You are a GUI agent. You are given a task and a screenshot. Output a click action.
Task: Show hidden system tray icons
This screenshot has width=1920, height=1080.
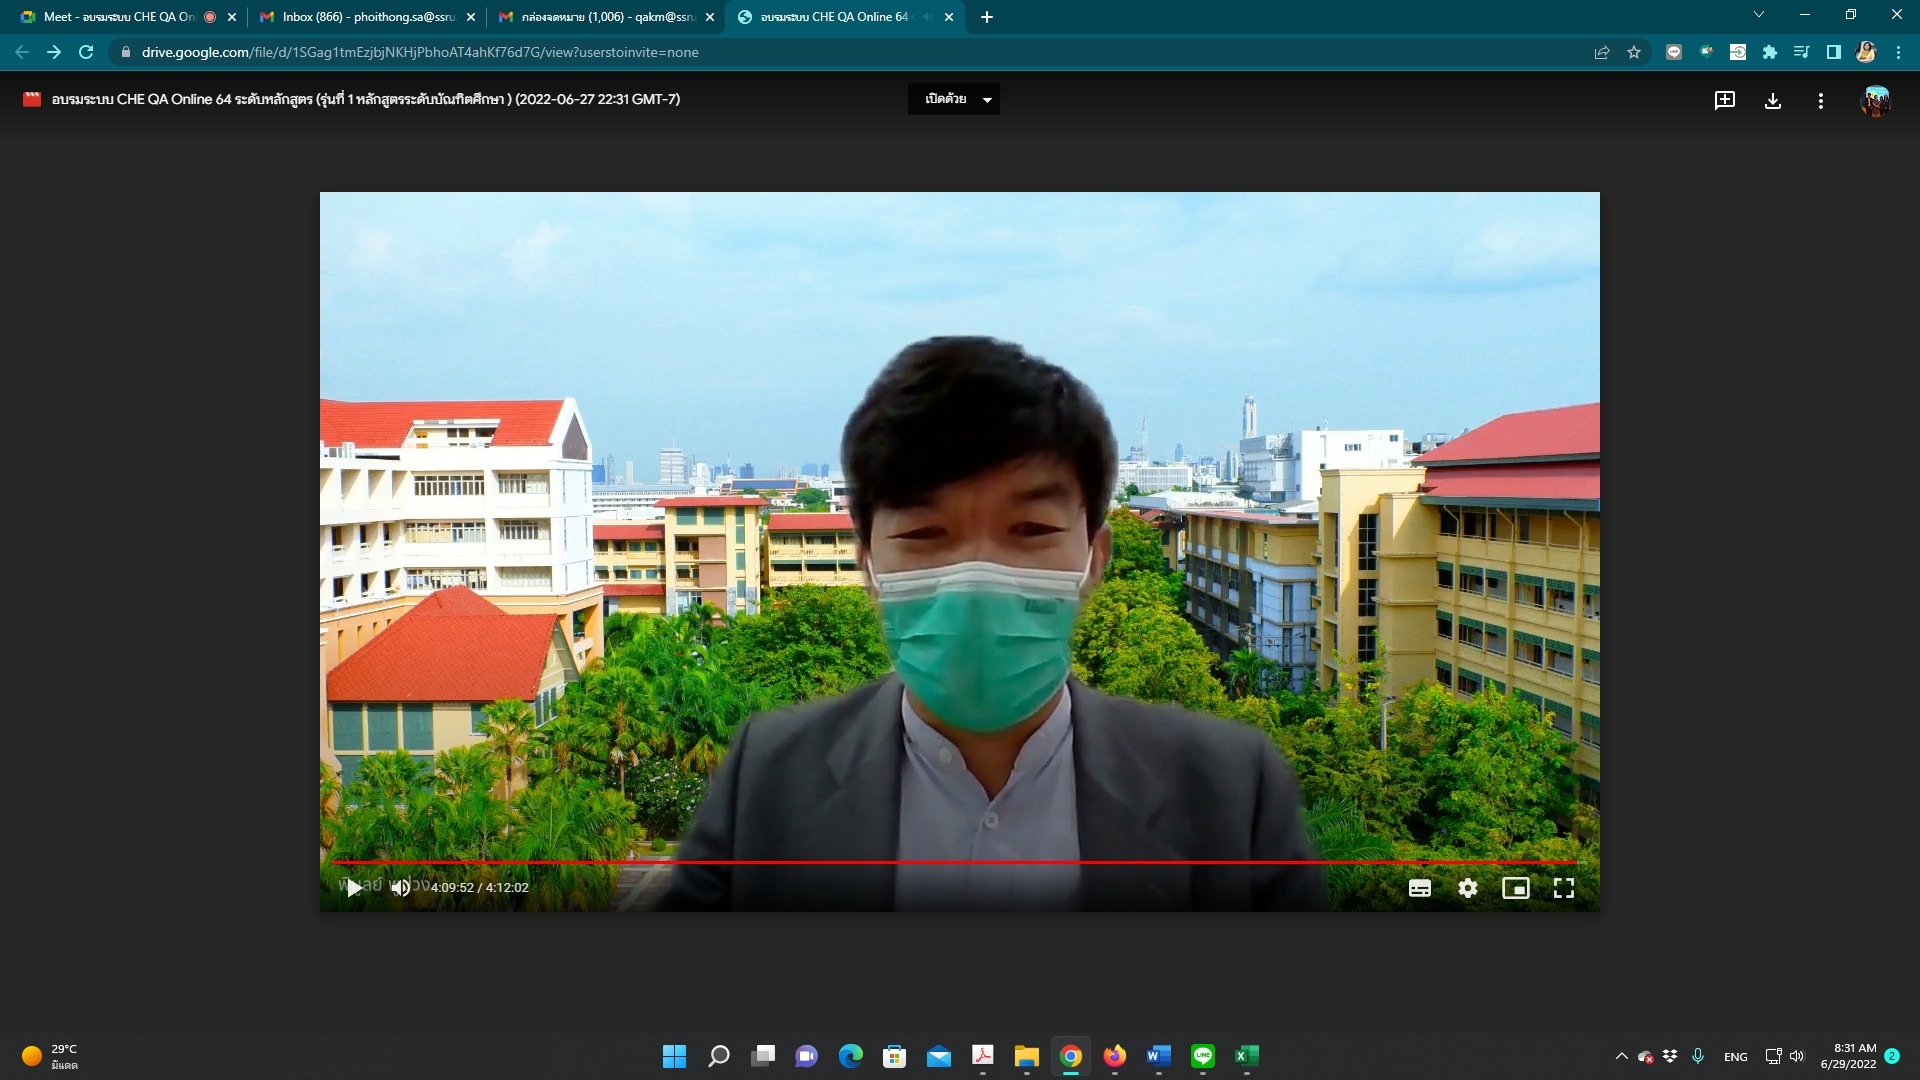click(x=1621, y=1056)
